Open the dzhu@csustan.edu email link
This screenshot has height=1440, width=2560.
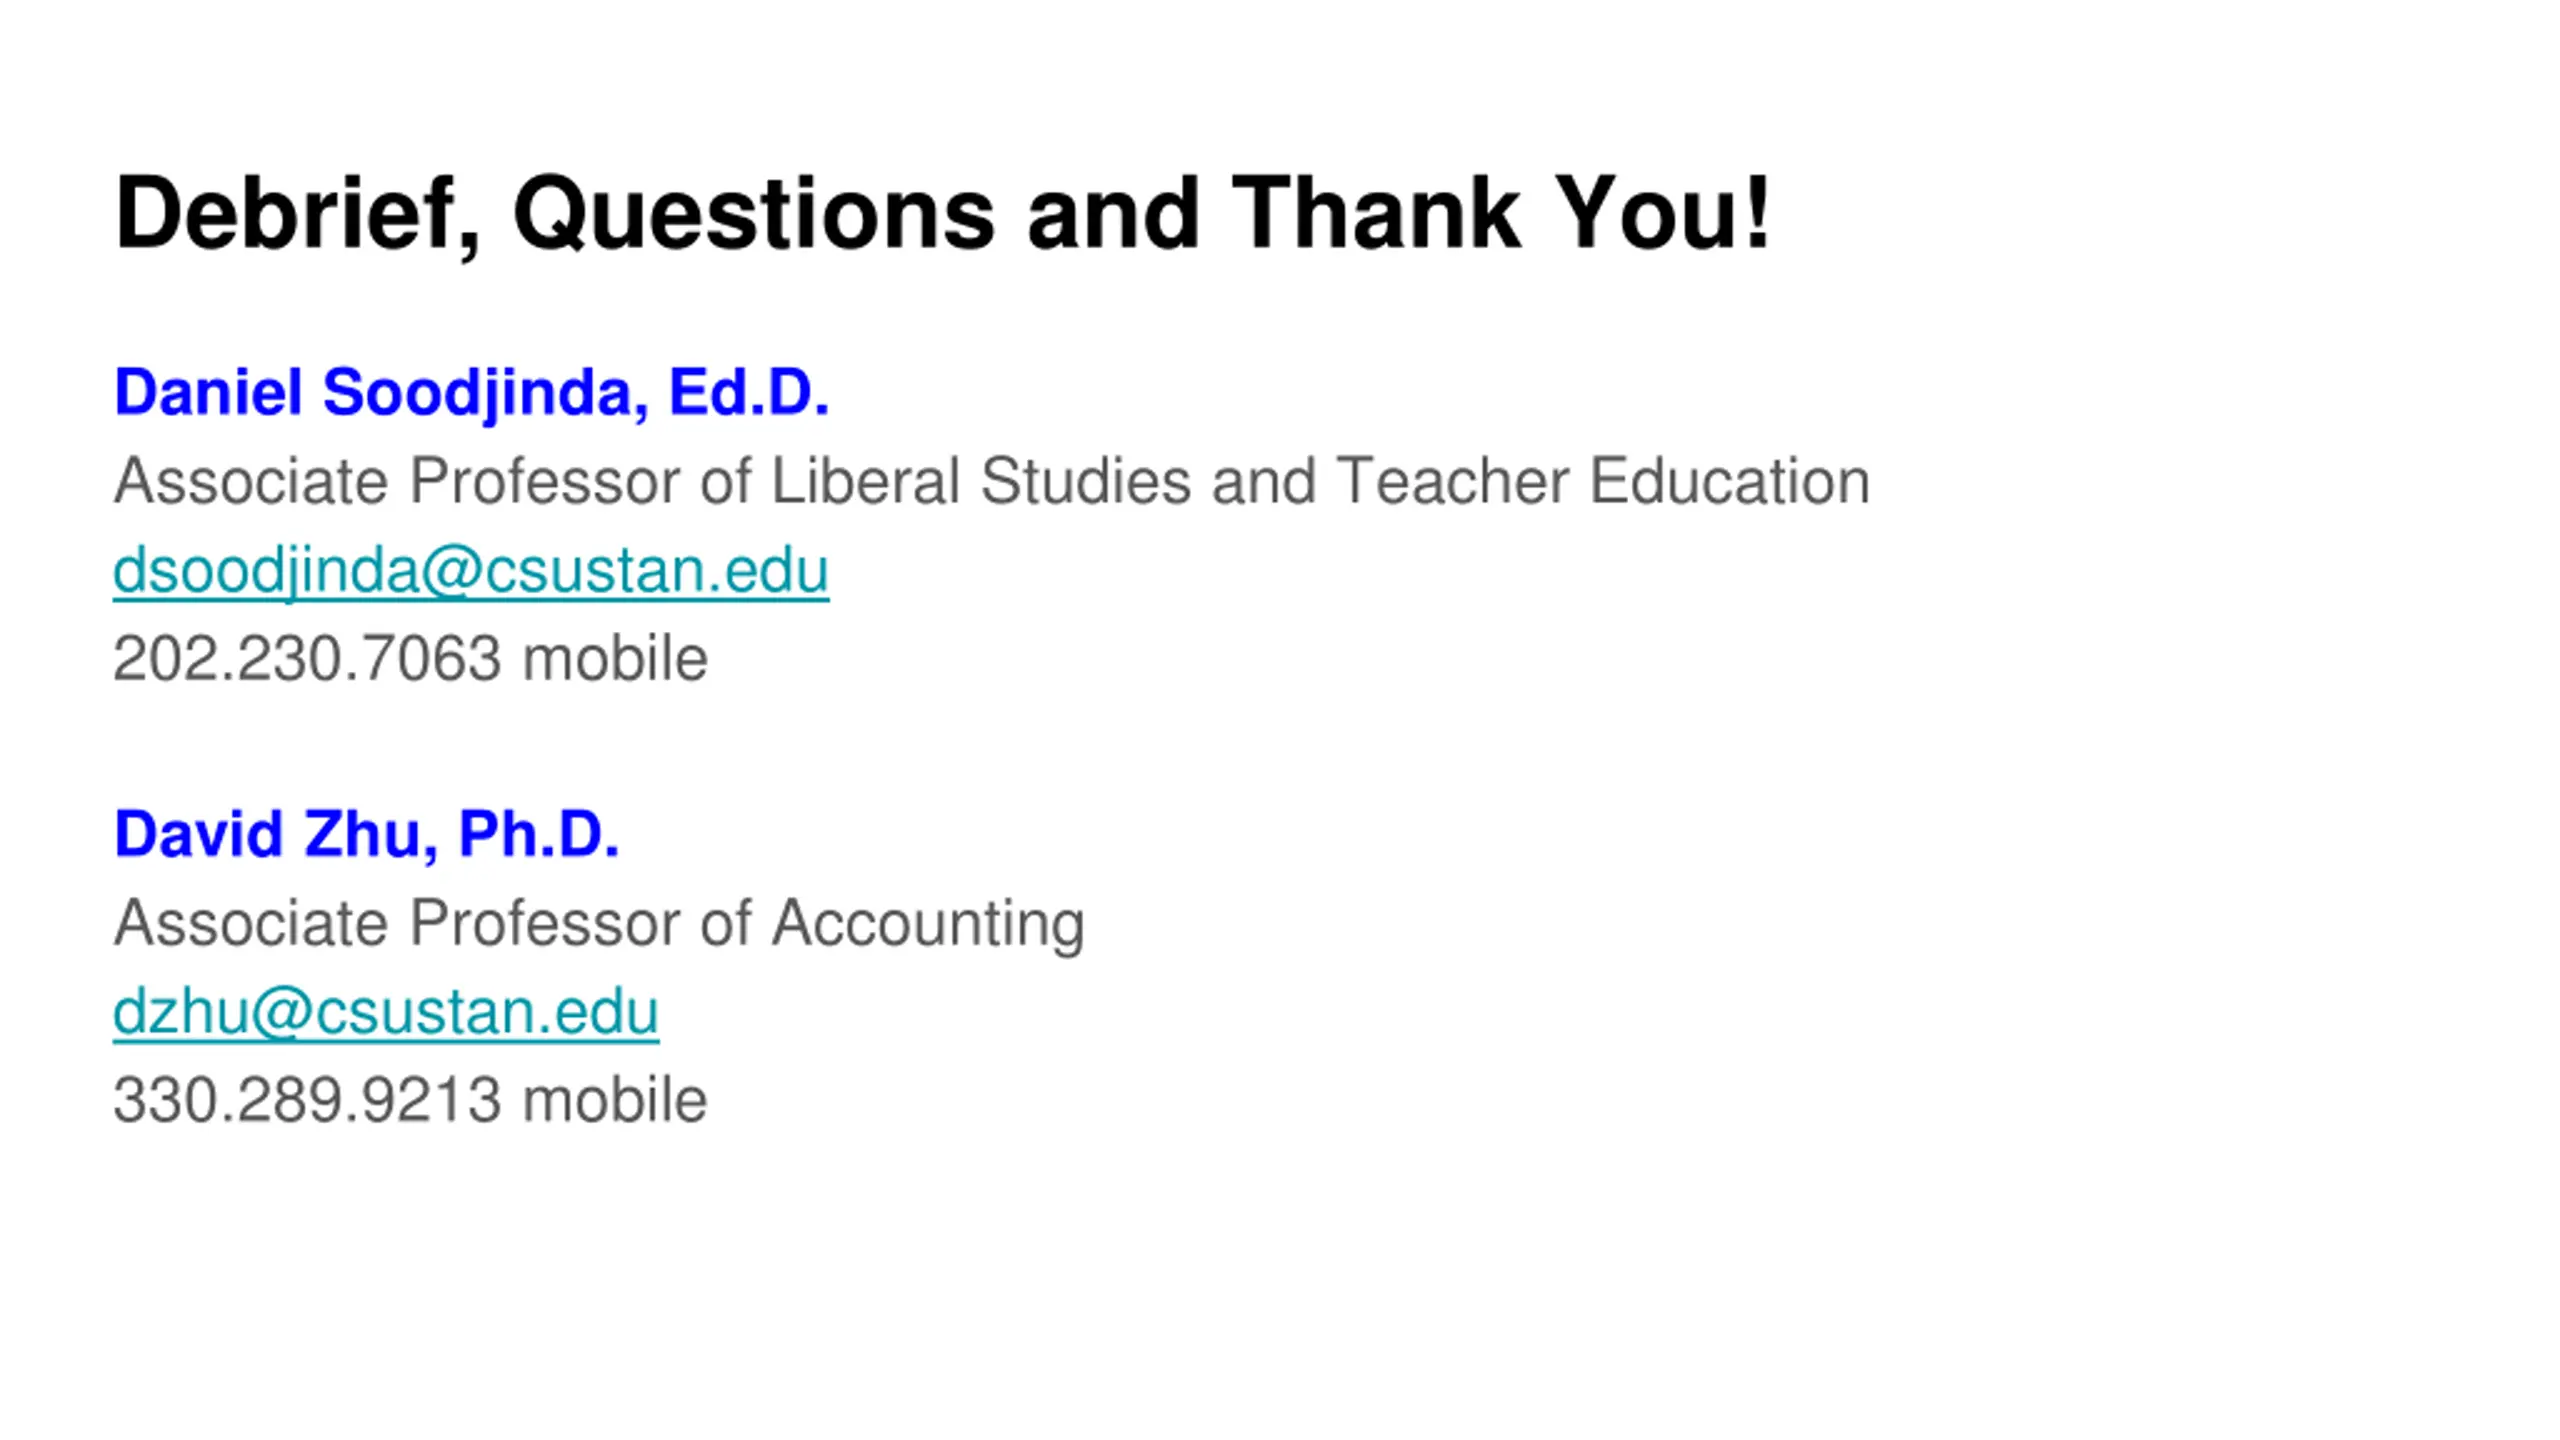tap(386, 1011)
